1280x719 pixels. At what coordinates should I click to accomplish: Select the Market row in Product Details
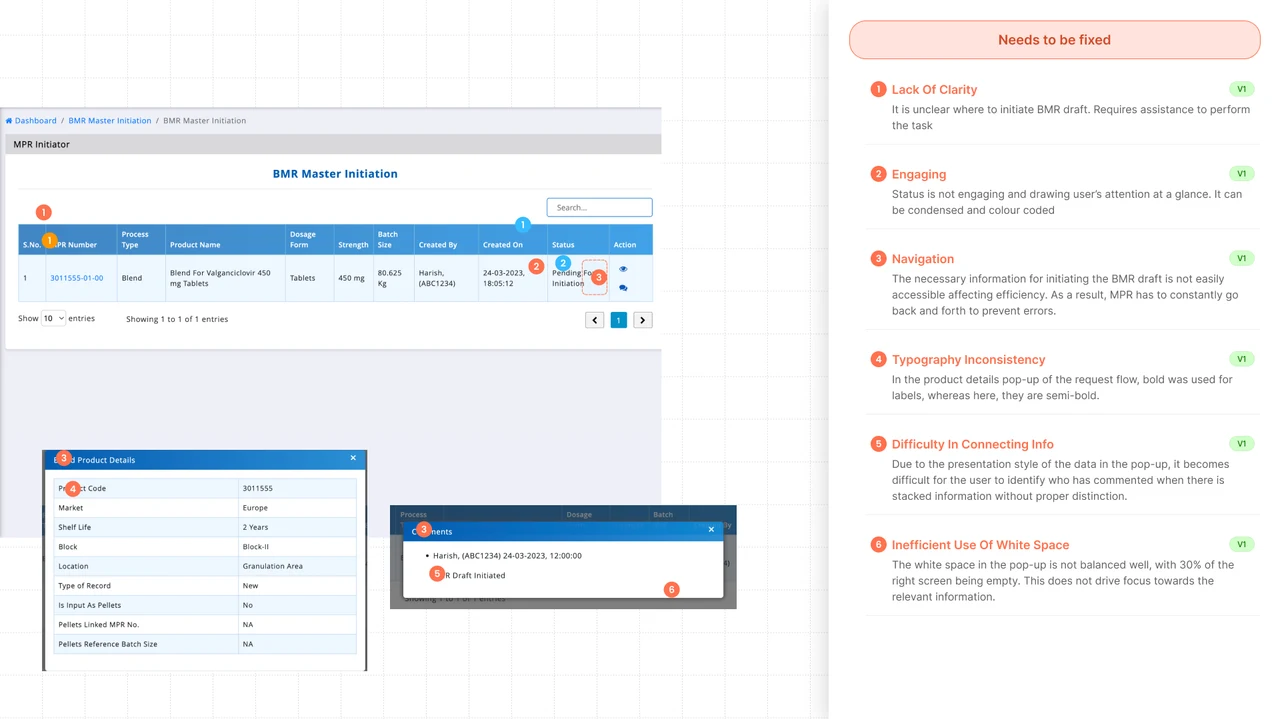[x=205, y=508]
